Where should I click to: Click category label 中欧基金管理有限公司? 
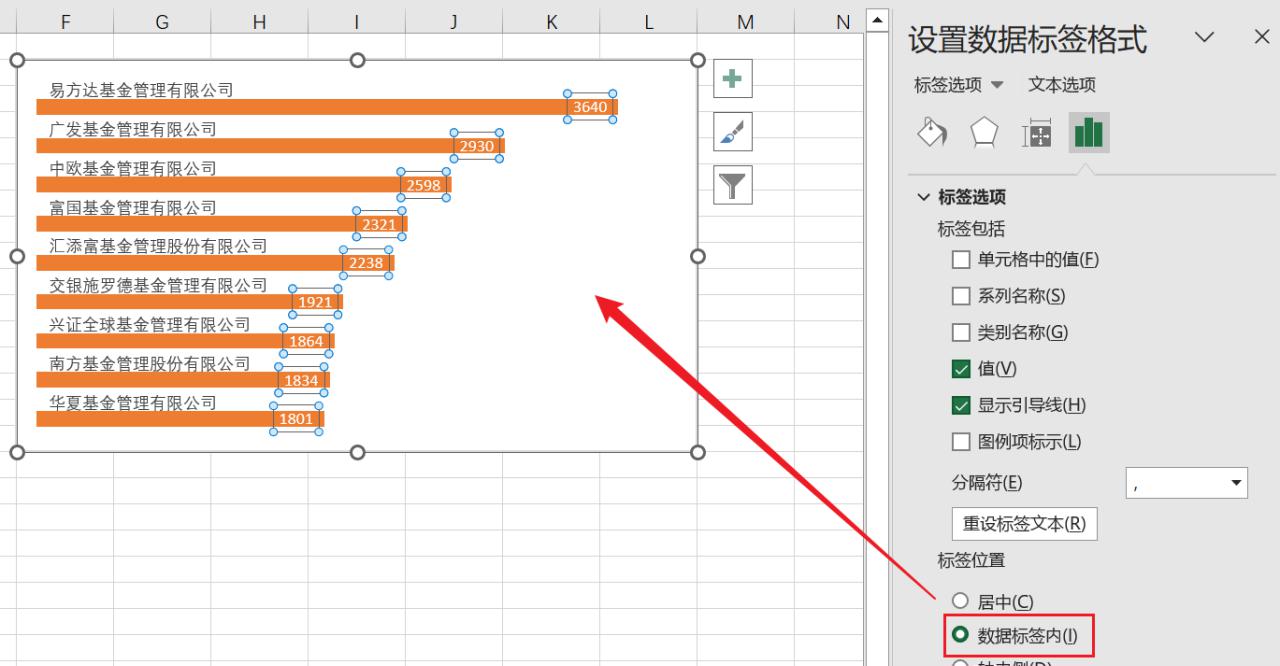(133, 168)
